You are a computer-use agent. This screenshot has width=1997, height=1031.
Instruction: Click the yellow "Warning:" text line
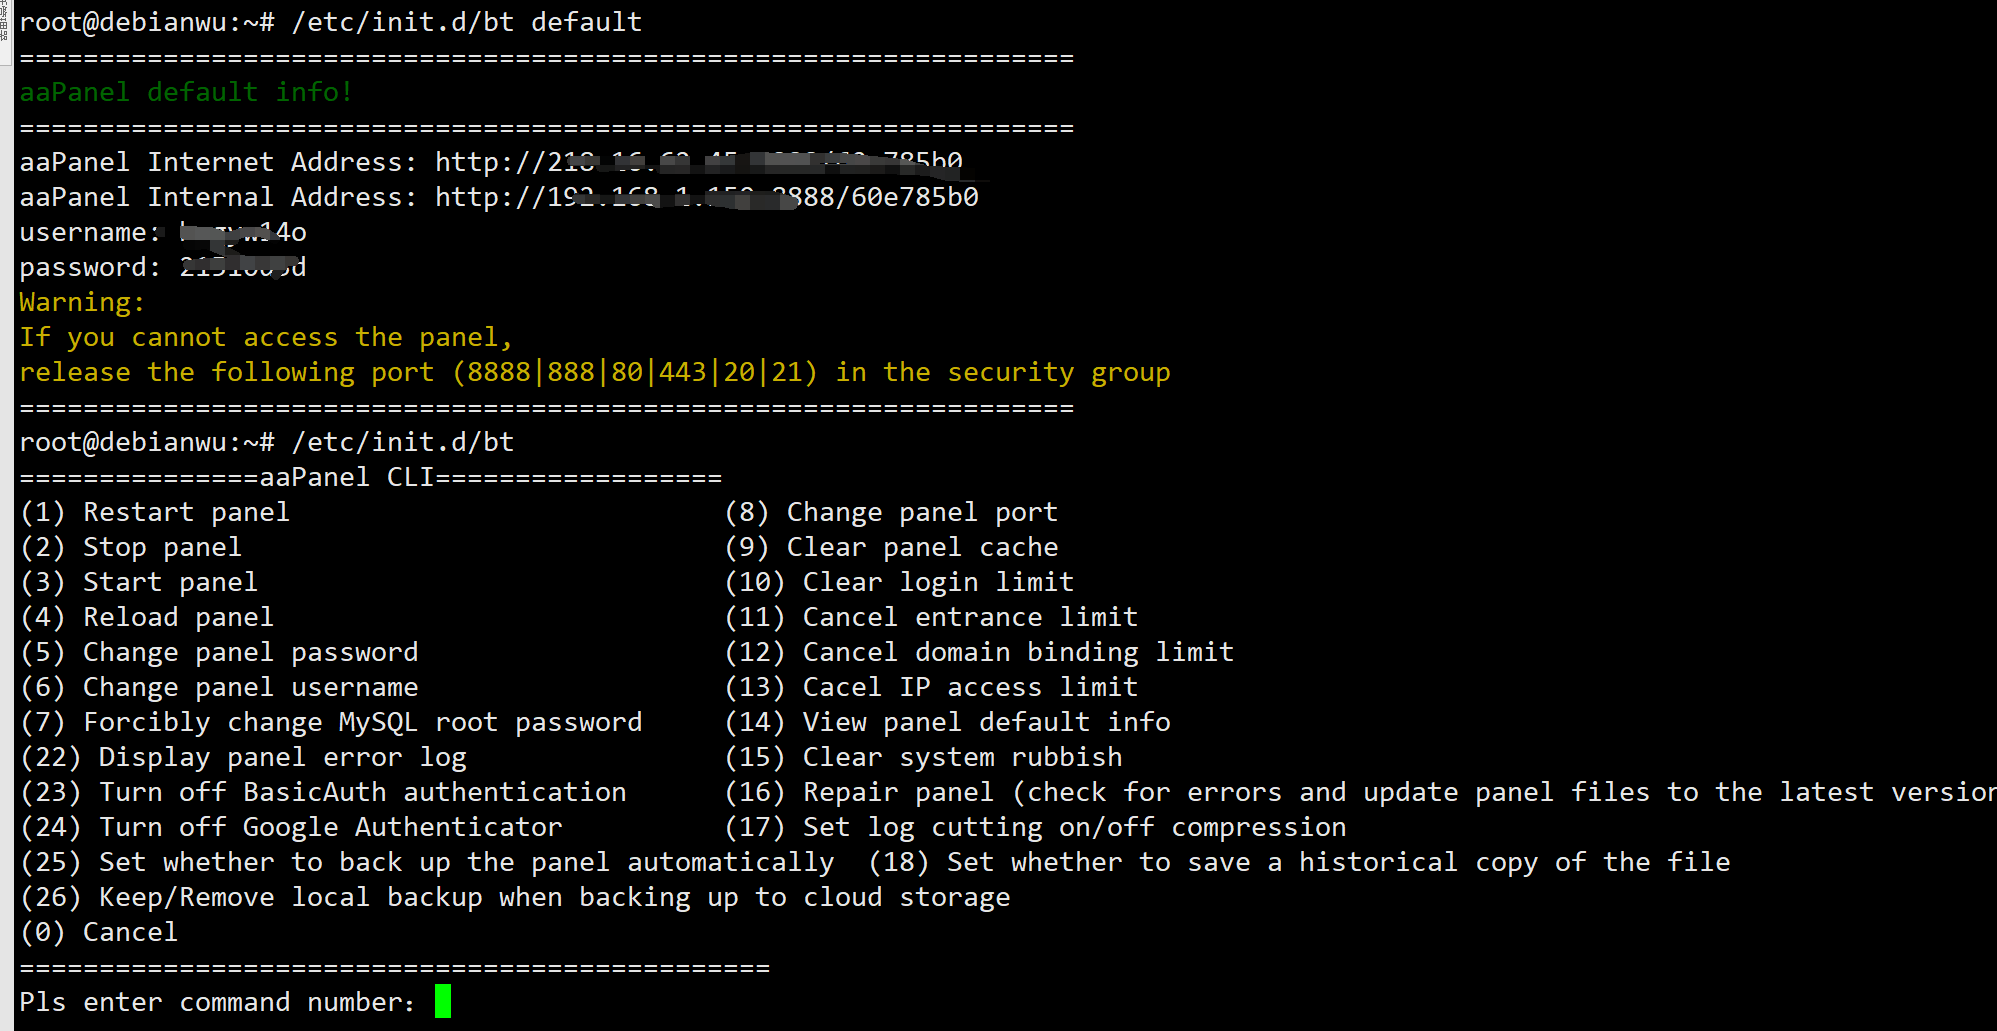[82, 302]
